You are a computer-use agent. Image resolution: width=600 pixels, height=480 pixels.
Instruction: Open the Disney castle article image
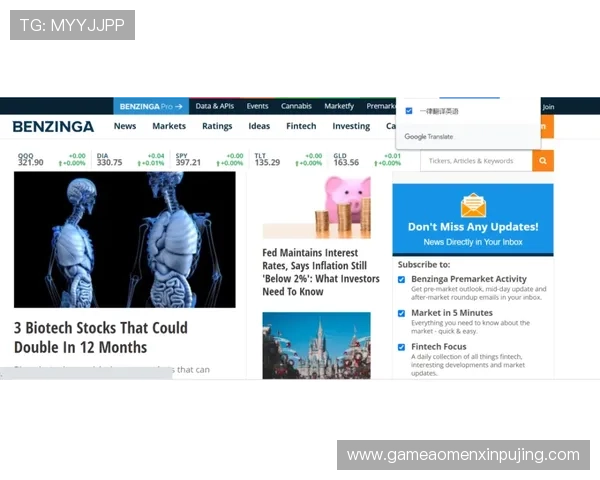click(316, 346)
